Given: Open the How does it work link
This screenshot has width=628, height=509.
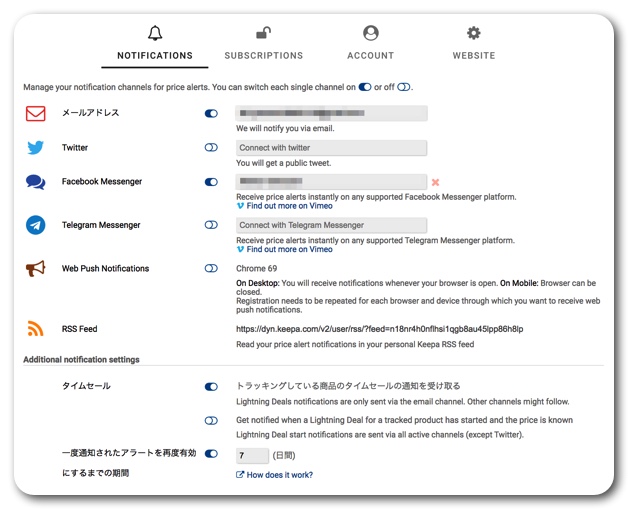Looking at the screenshot, I should point(279,475).
